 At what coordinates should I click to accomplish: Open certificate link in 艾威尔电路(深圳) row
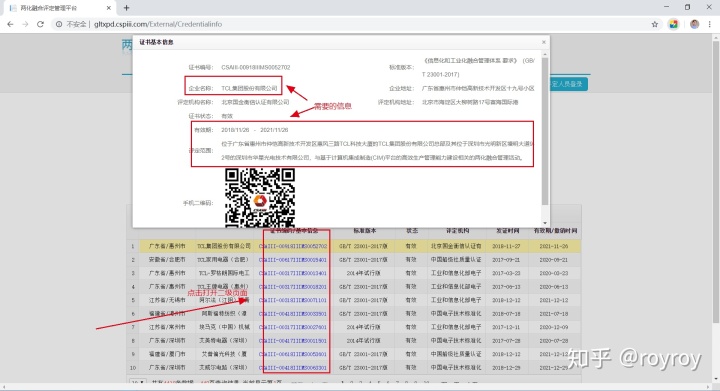click(293, 368)
